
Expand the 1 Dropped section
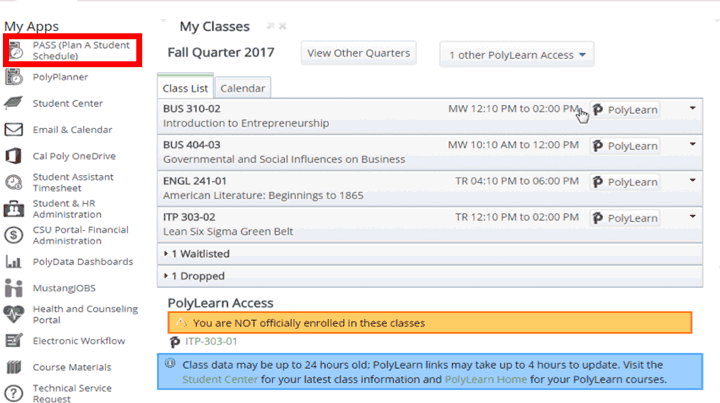430,276
